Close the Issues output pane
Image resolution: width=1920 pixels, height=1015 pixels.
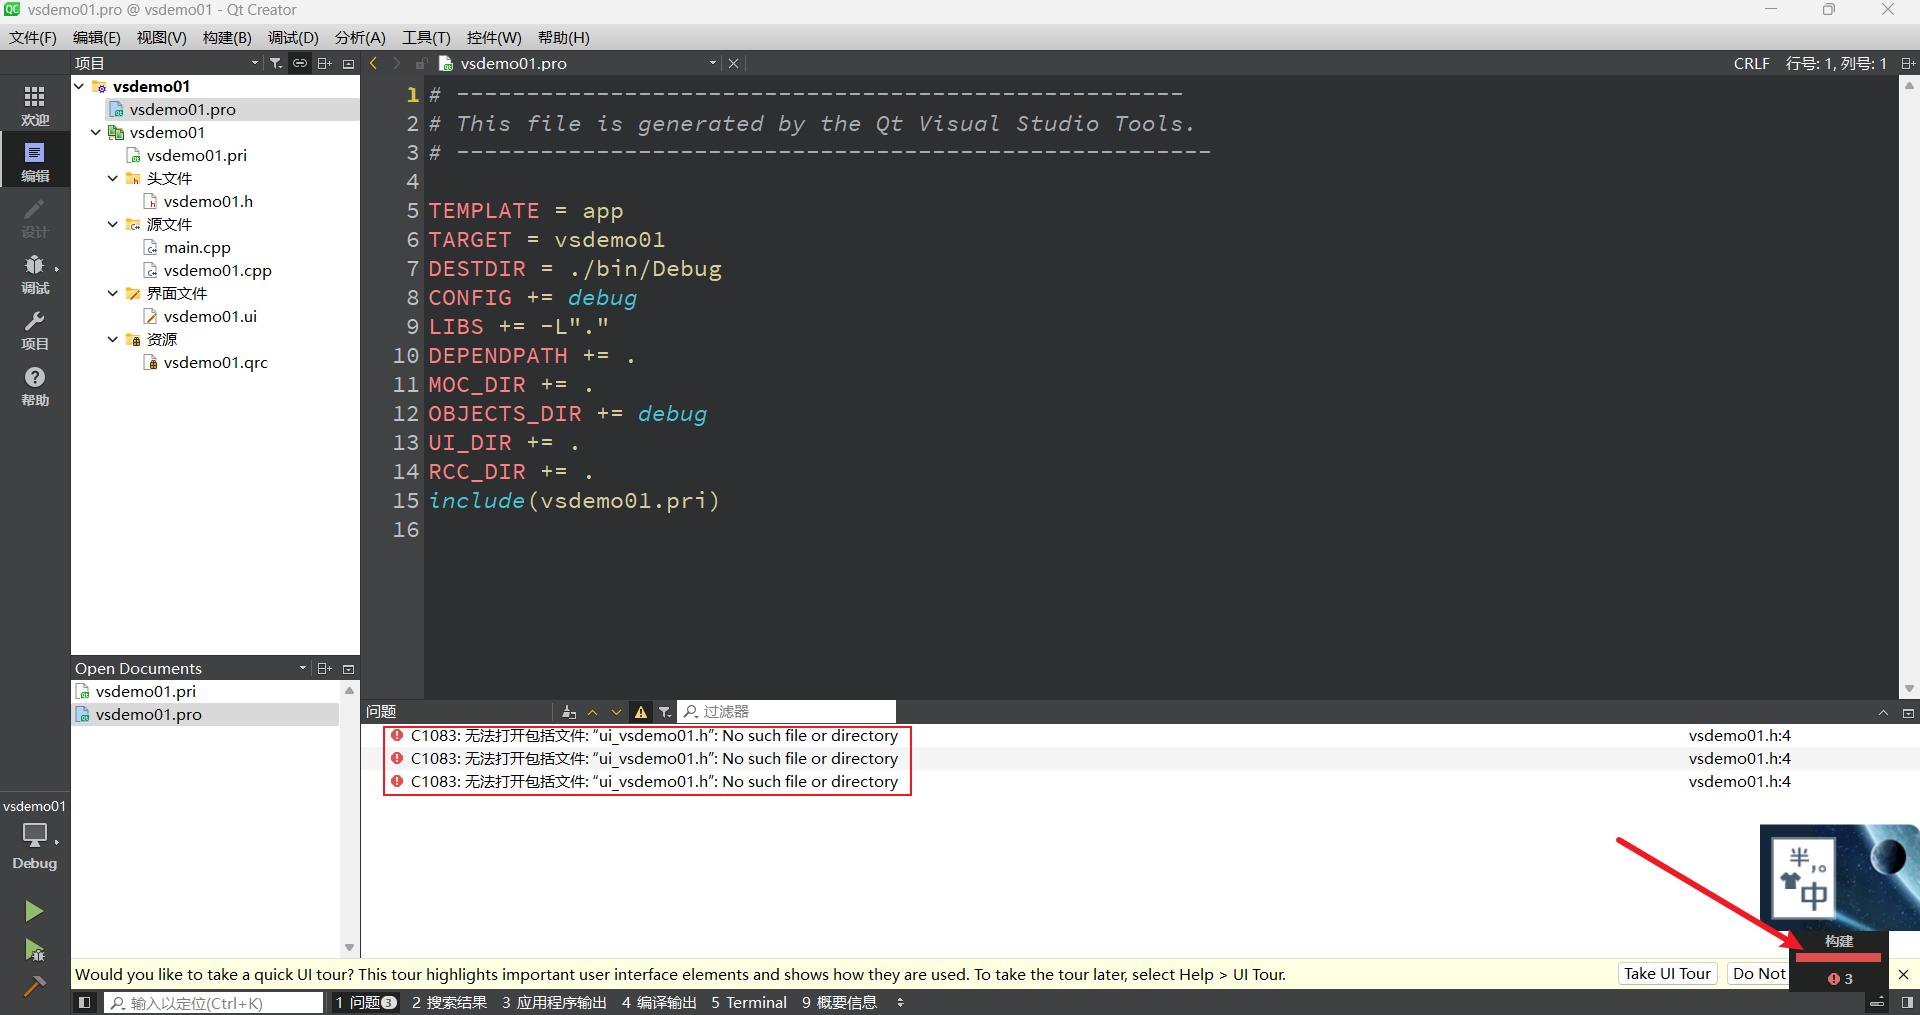1908,712
